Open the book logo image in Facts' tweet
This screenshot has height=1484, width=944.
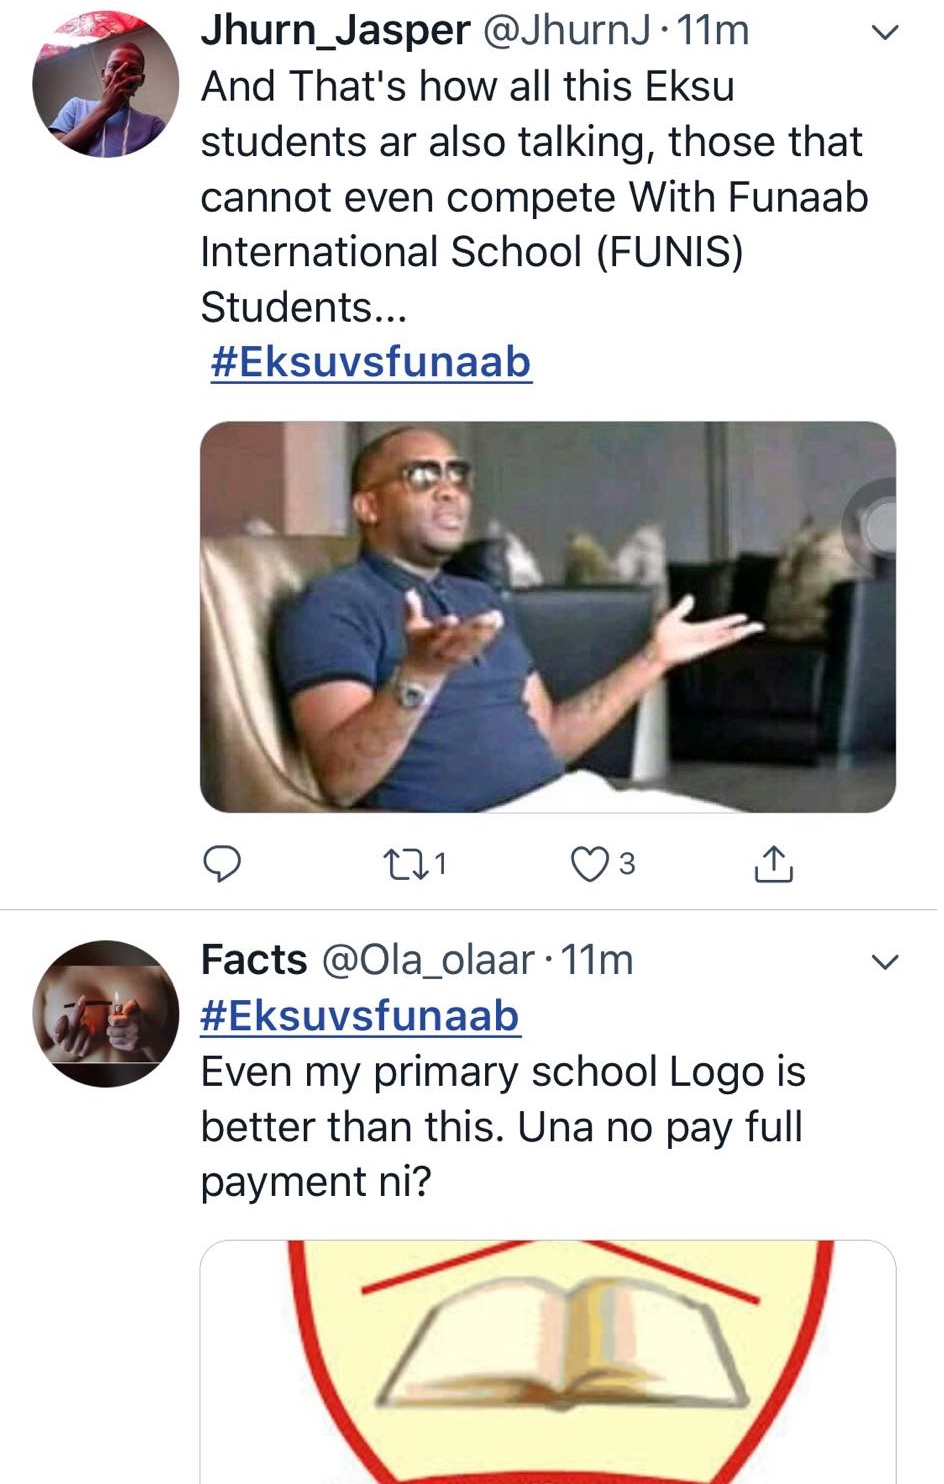[548, 1362]
